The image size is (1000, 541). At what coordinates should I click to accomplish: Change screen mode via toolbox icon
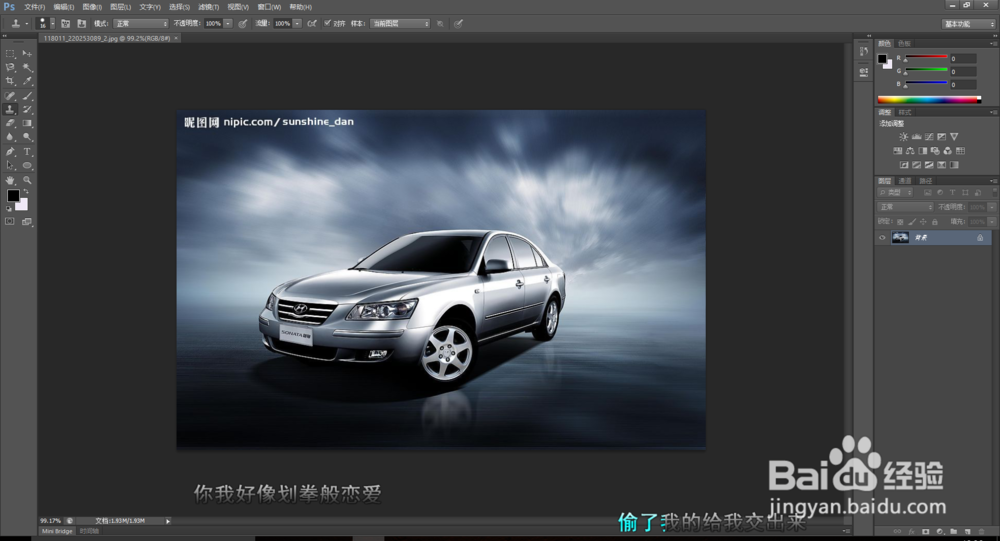(27, 222)
